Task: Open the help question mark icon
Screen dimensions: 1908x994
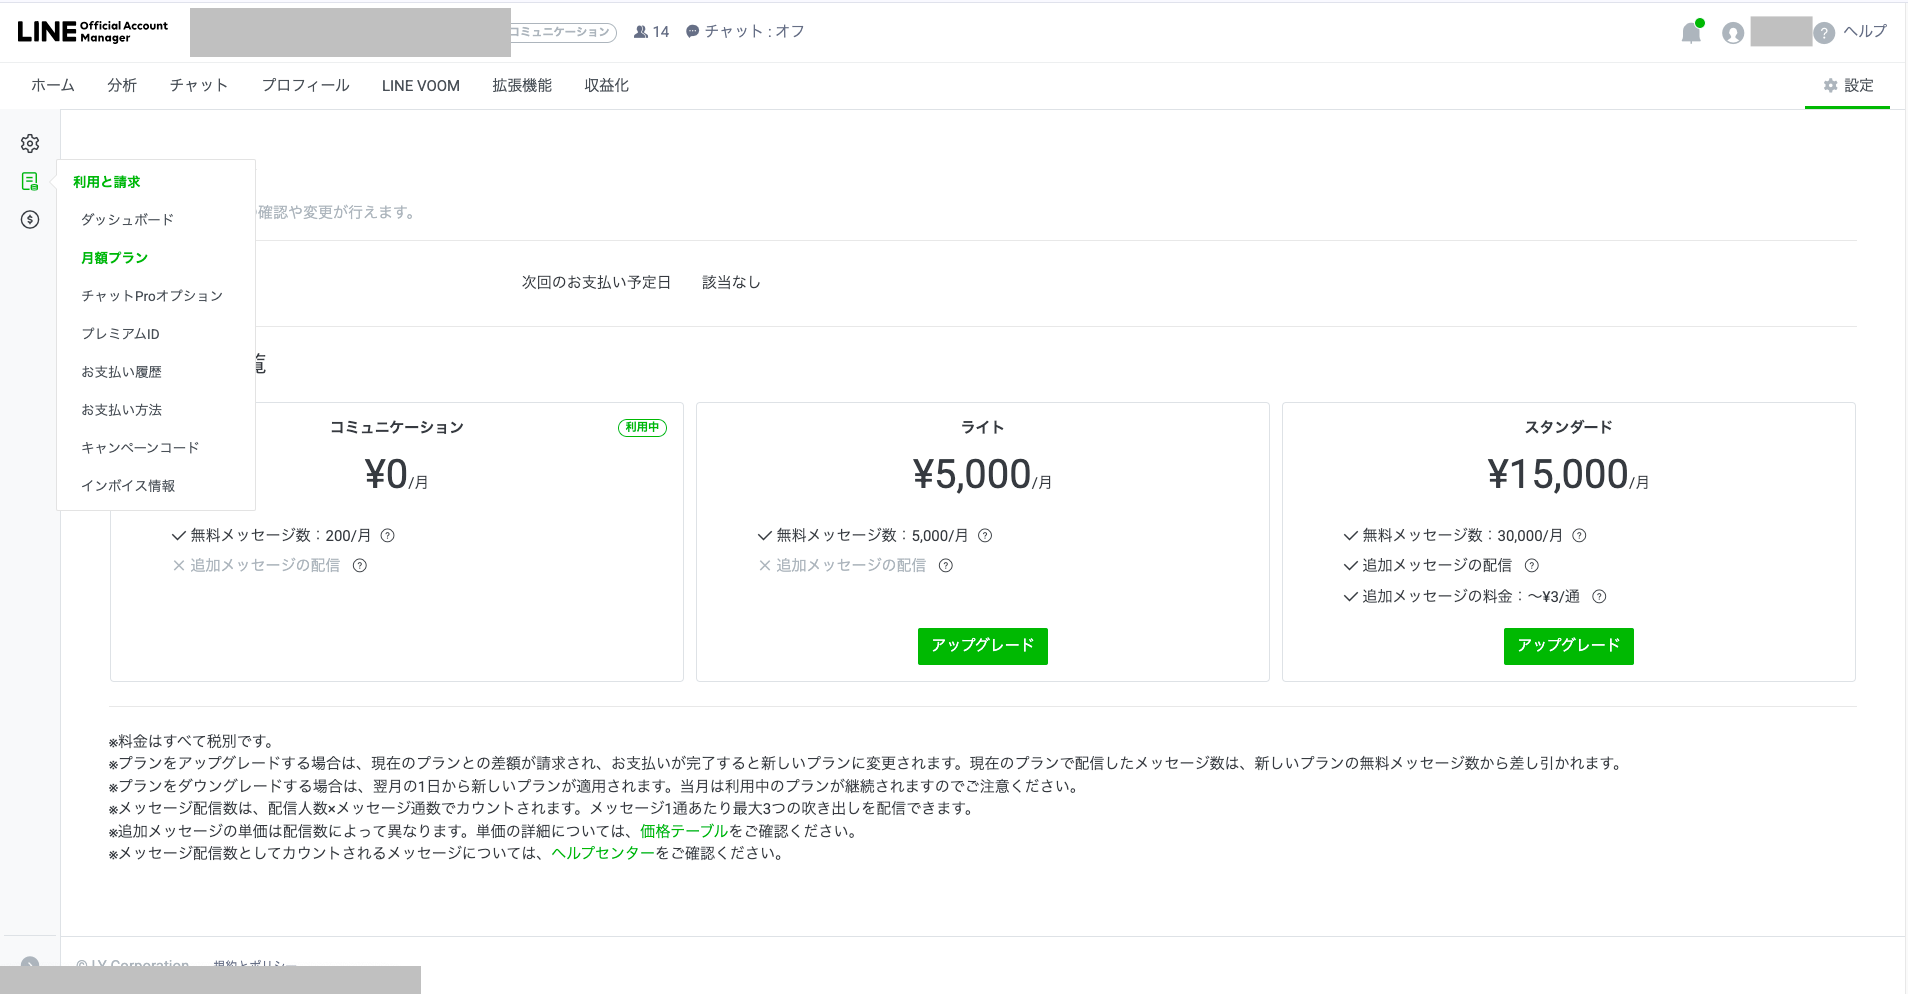Action: (x=1824, y=33)
